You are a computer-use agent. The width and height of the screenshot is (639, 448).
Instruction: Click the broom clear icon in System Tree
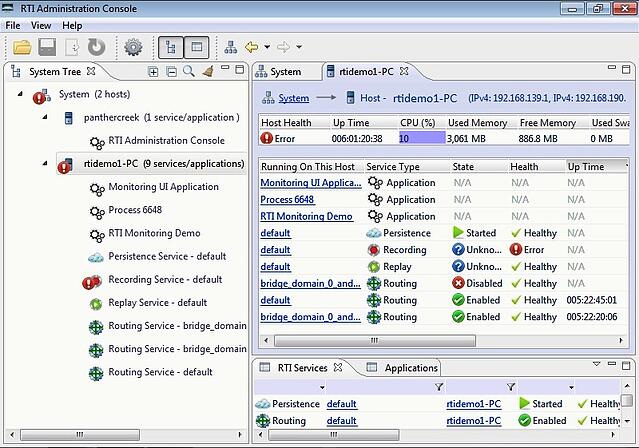[x=208, y=72]
